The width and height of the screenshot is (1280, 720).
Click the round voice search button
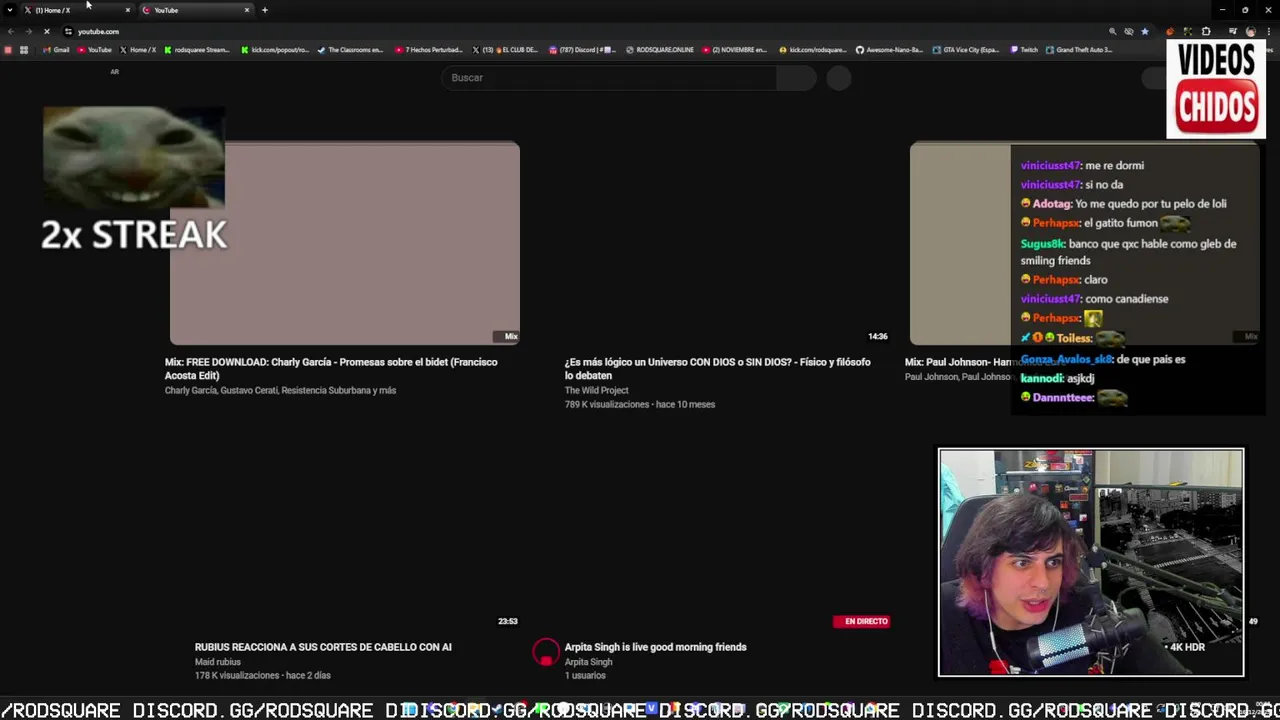click(839, 78)
